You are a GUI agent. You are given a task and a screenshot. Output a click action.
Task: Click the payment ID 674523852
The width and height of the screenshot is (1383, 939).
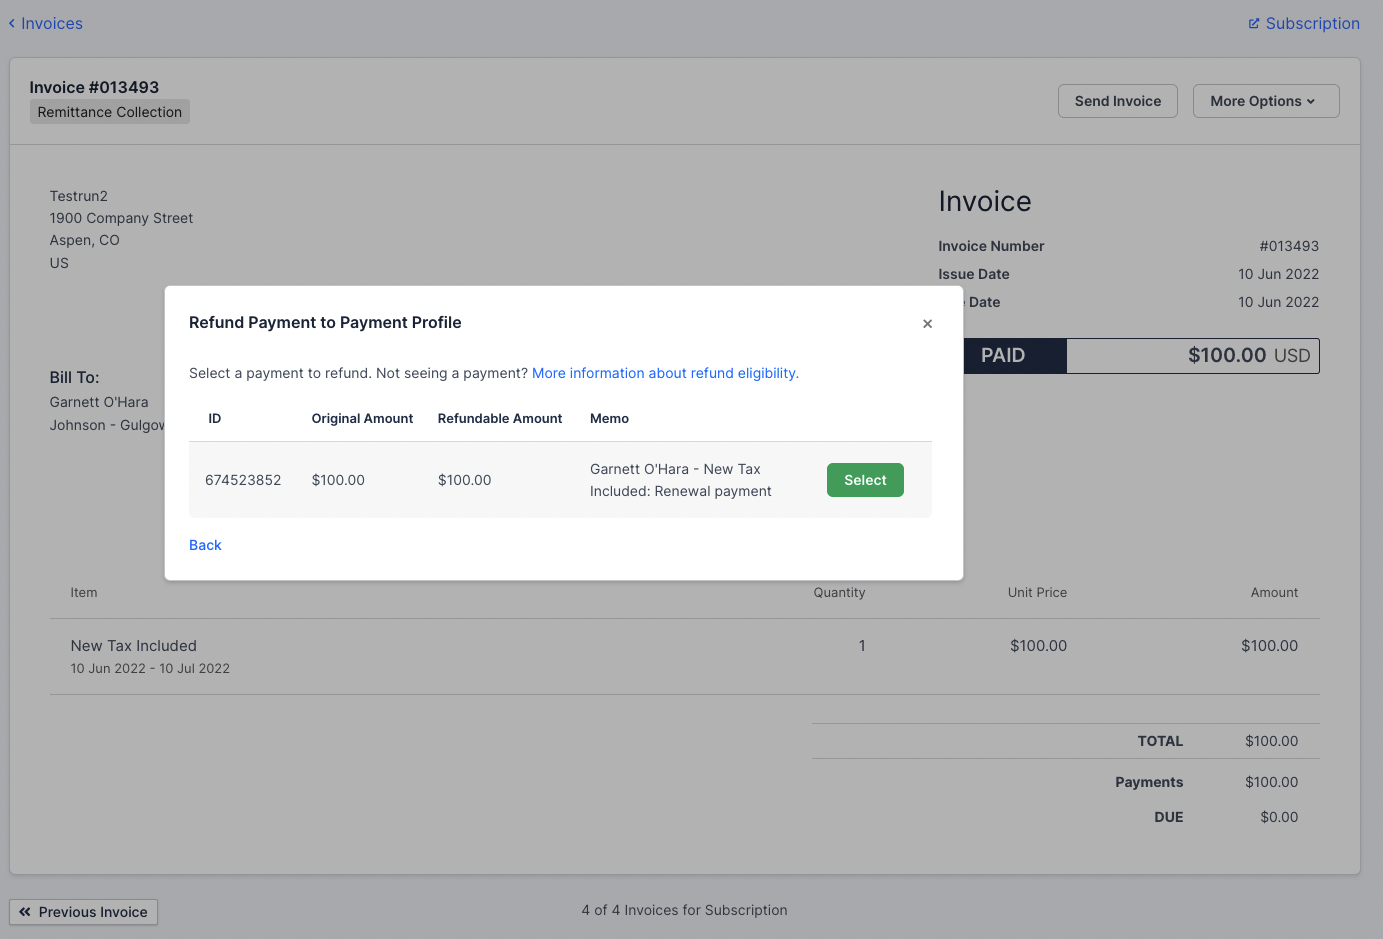[243, 480]
